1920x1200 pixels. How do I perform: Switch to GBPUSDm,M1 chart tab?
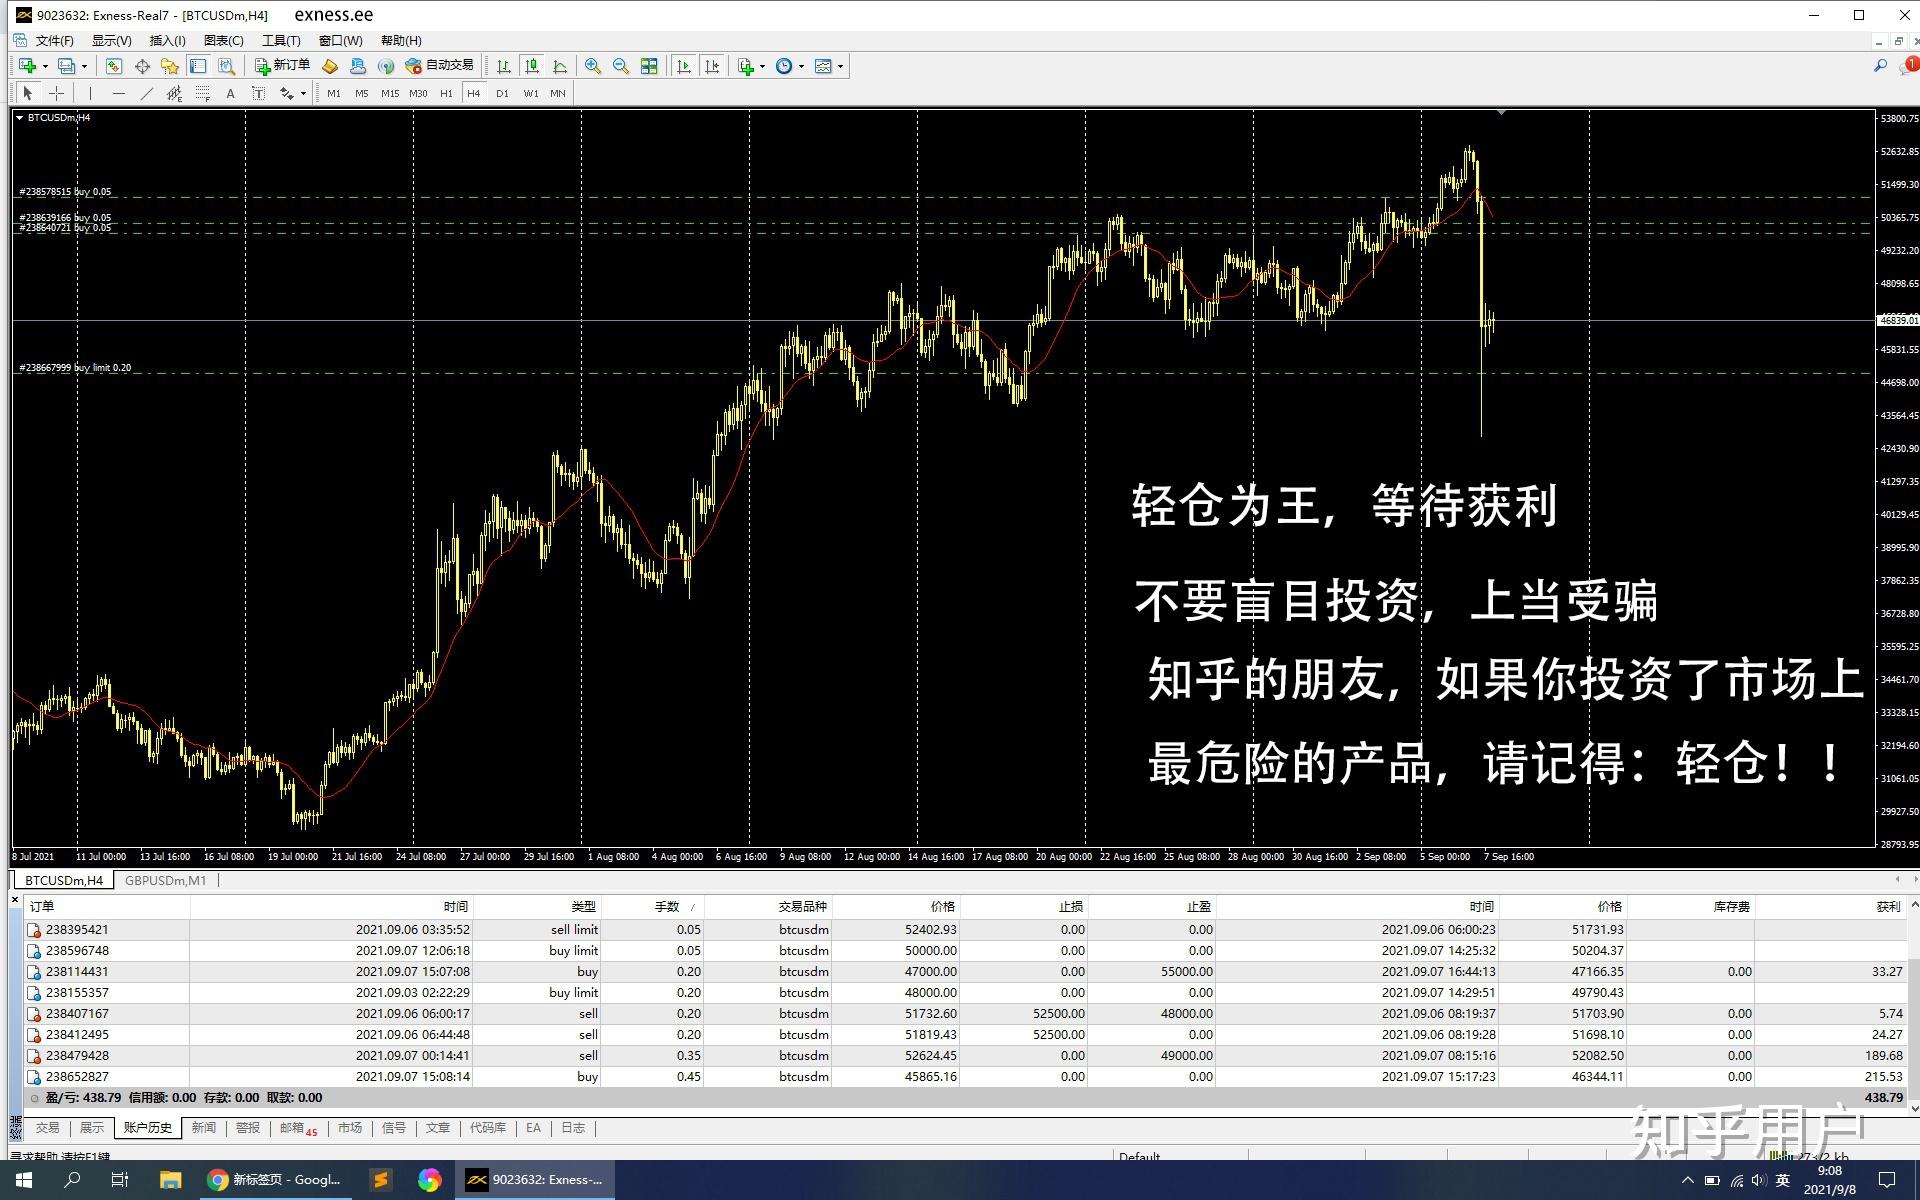point(165,881)
